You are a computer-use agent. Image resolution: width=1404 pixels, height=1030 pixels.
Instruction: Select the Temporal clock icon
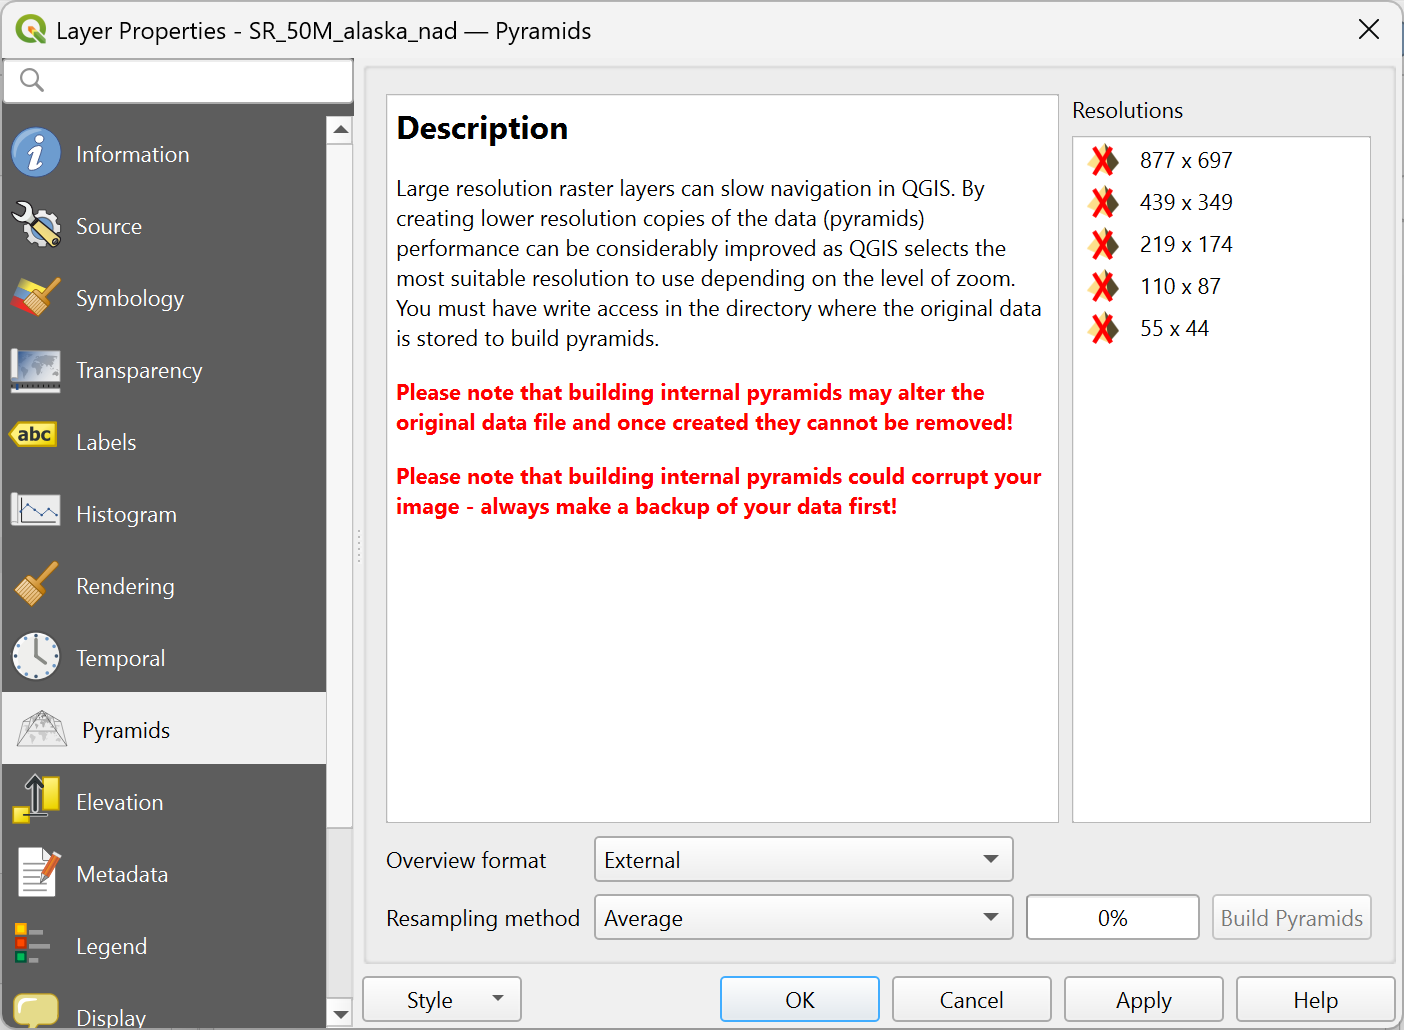pyautogui.click(x=36, y=657)
